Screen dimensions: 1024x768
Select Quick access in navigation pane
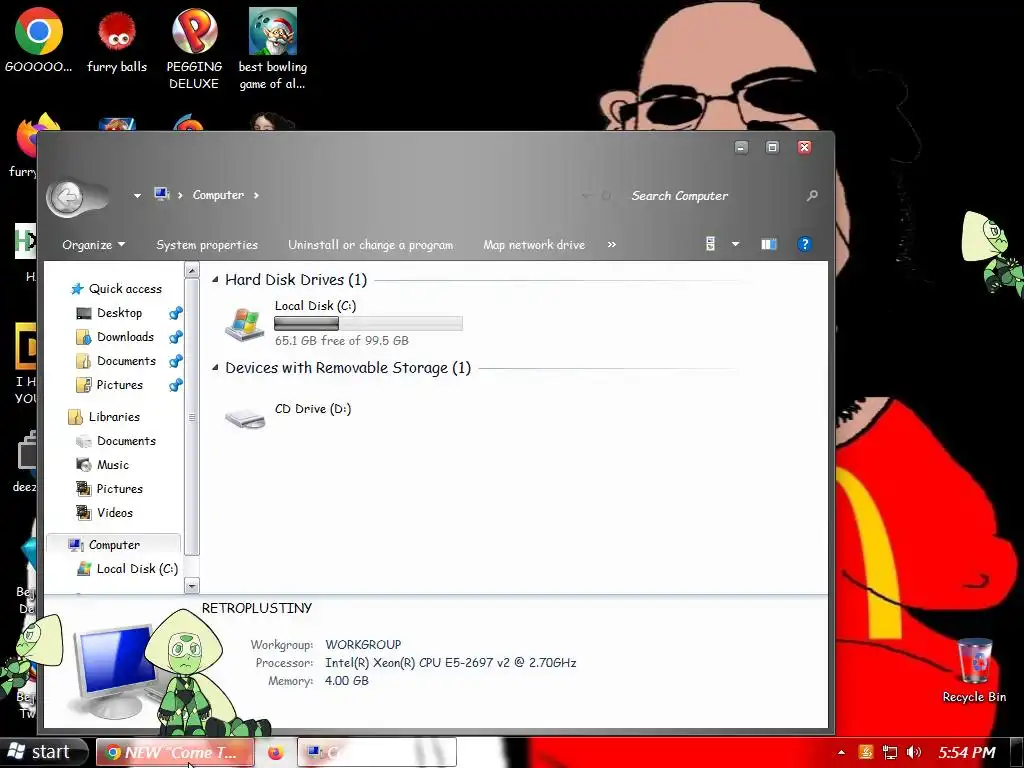[x=125, y=289]
